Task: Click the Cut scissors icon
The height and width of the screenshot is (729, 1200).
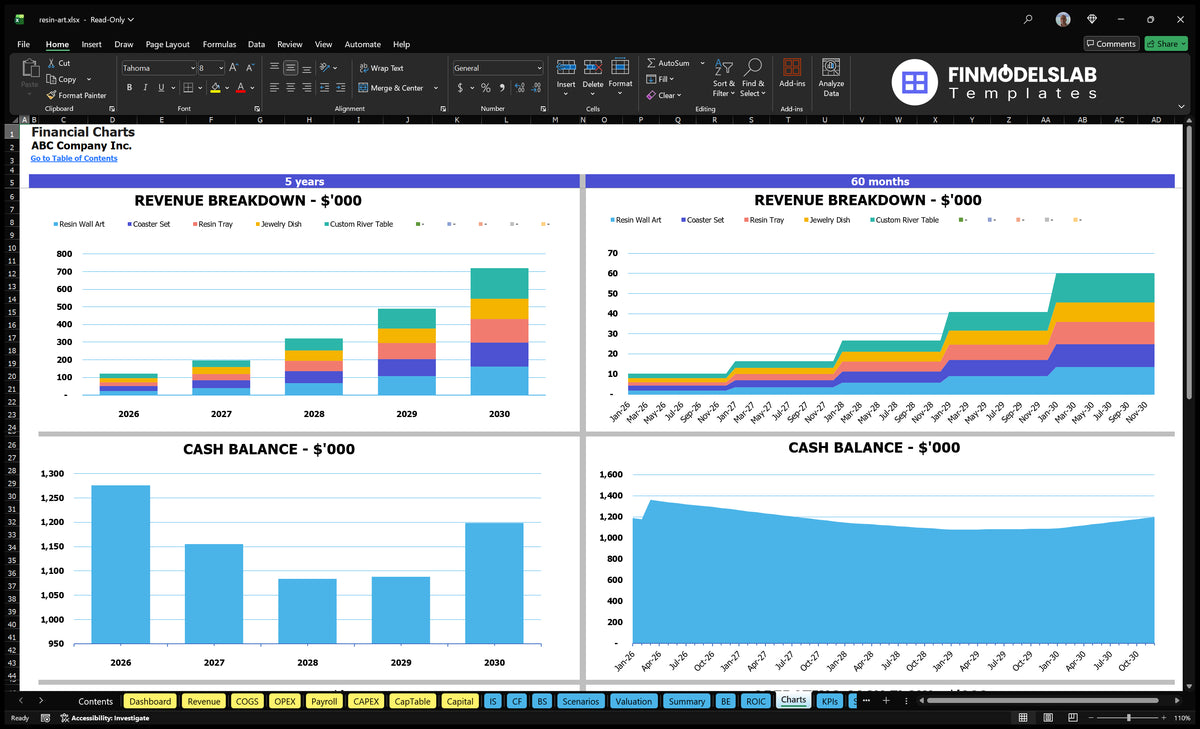Action: [x=52, y=63]
